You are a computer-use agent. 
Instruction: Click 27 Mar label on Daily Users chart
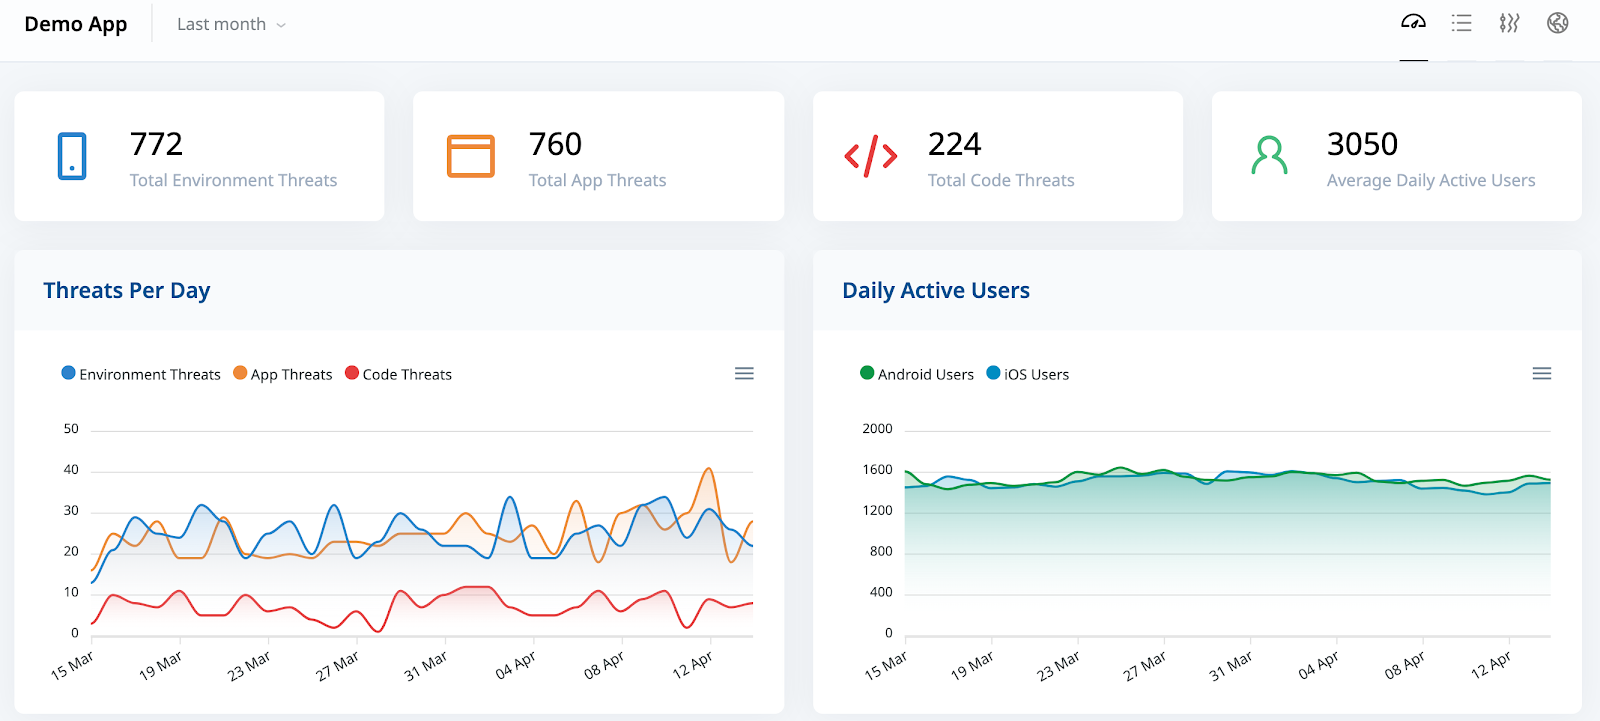(1144, 666)
